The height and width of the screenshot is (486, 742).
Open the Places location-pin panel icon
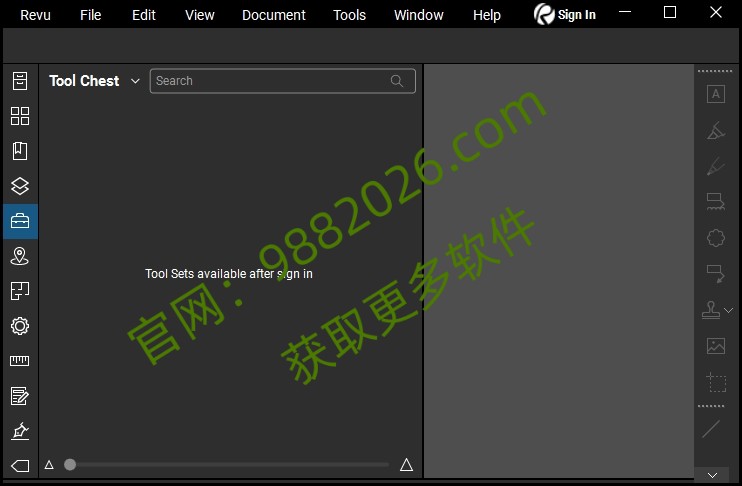tap(20, 256)
